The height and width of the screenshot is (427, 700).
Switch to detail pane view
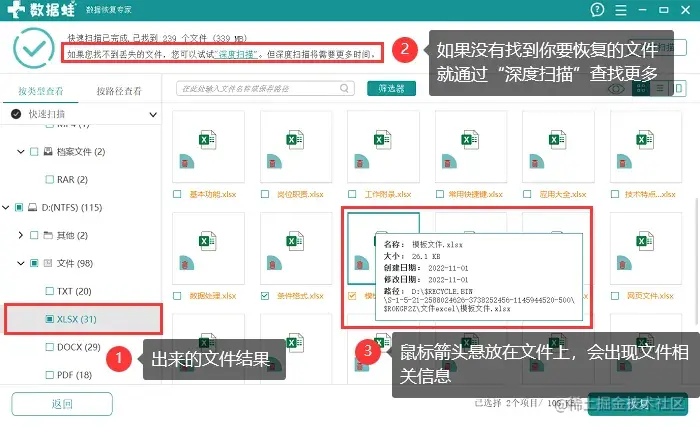(678, 88)
